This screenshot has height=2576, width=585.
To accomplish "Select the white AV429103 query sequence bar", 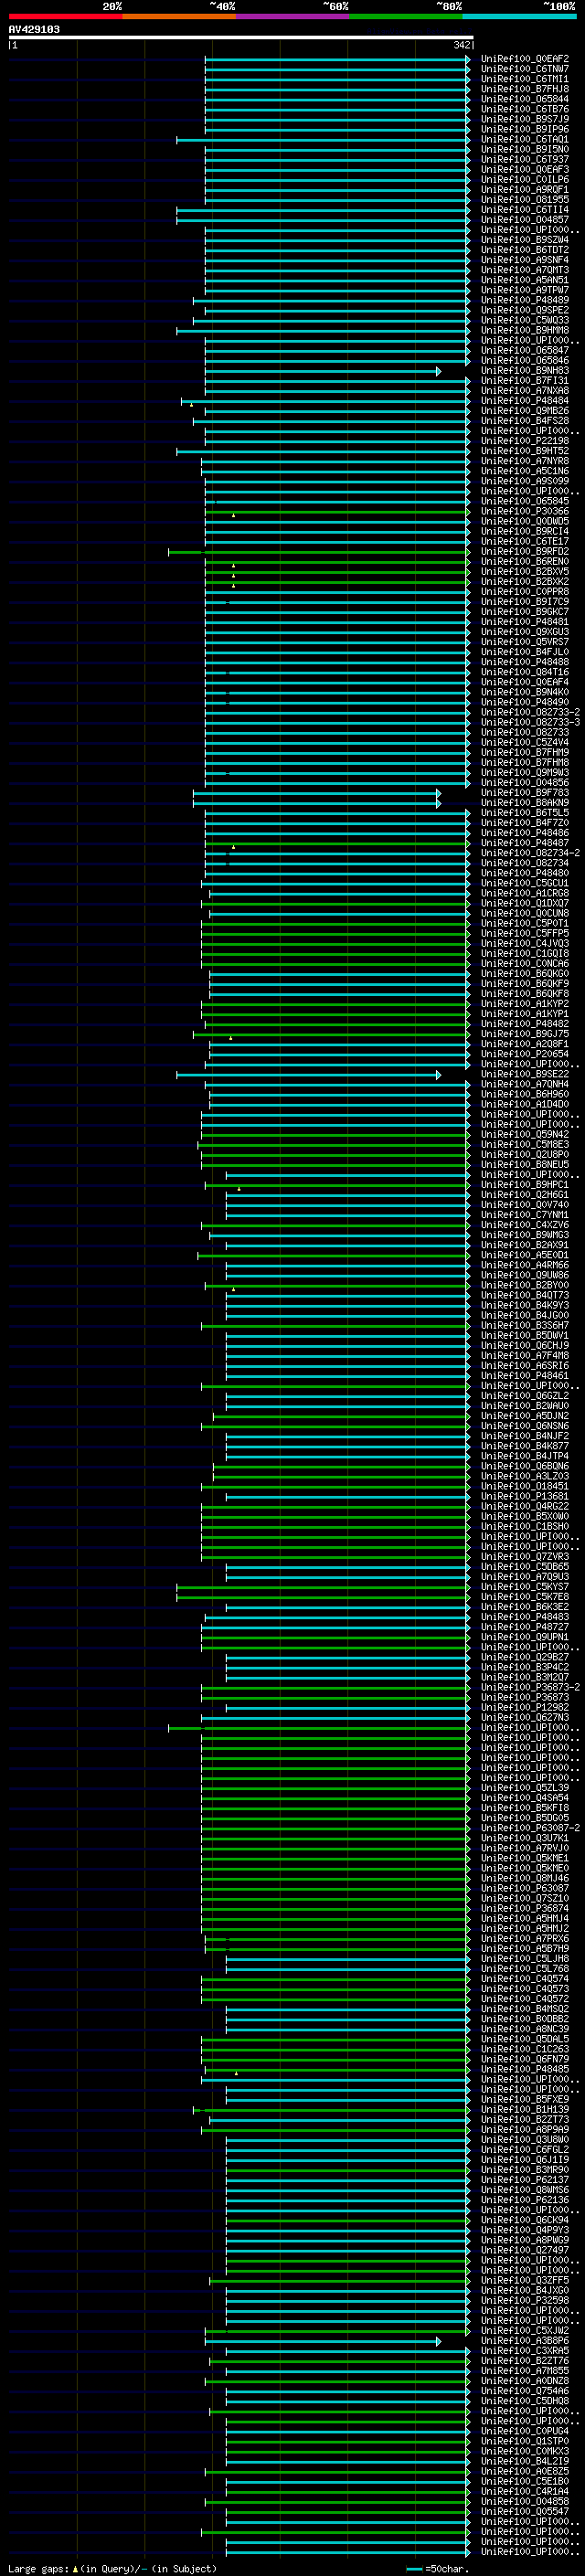I will (241, 37).
